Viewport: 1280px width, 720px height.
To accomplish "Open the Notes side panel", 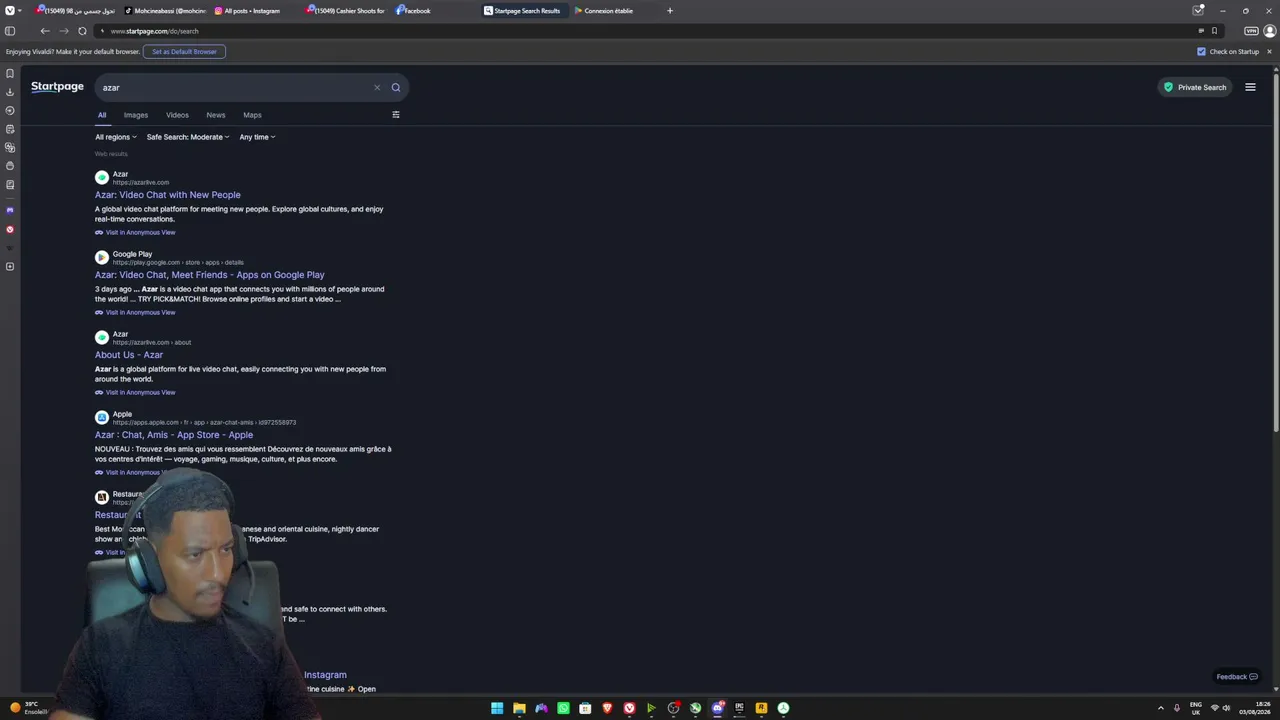I will click(10, 129).
